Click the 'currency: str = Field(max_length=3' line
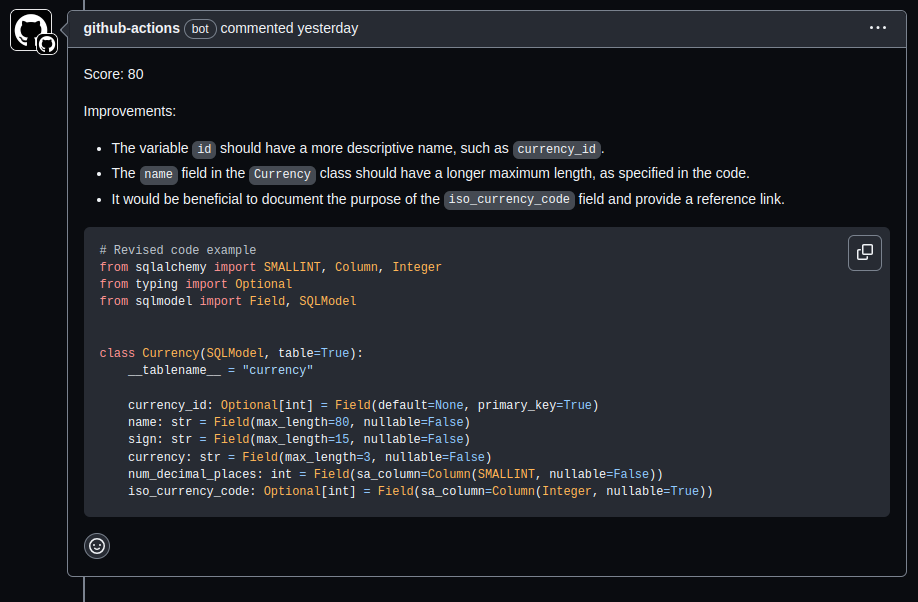 310,457
